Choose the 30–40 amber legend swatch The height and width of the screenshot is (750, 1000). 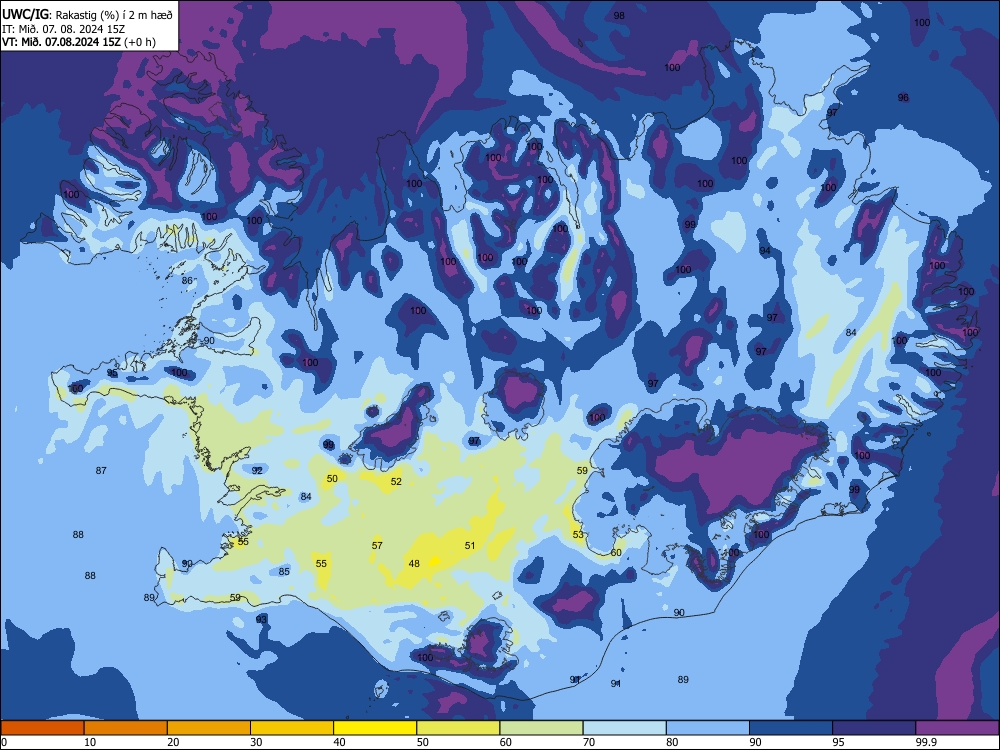point(292,728)
